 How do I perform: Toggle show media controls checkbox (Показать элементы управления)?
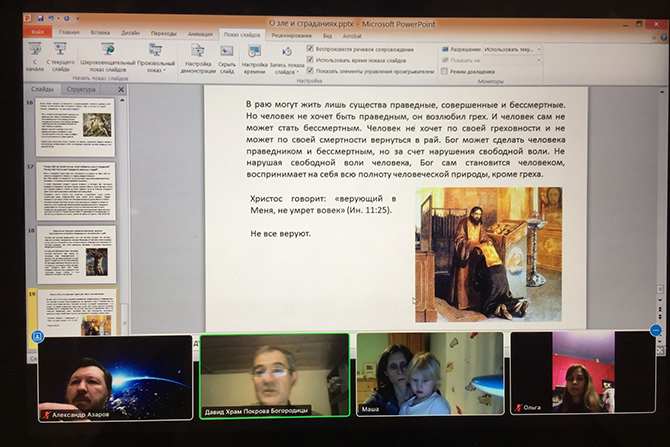click(x=310, y=71)
